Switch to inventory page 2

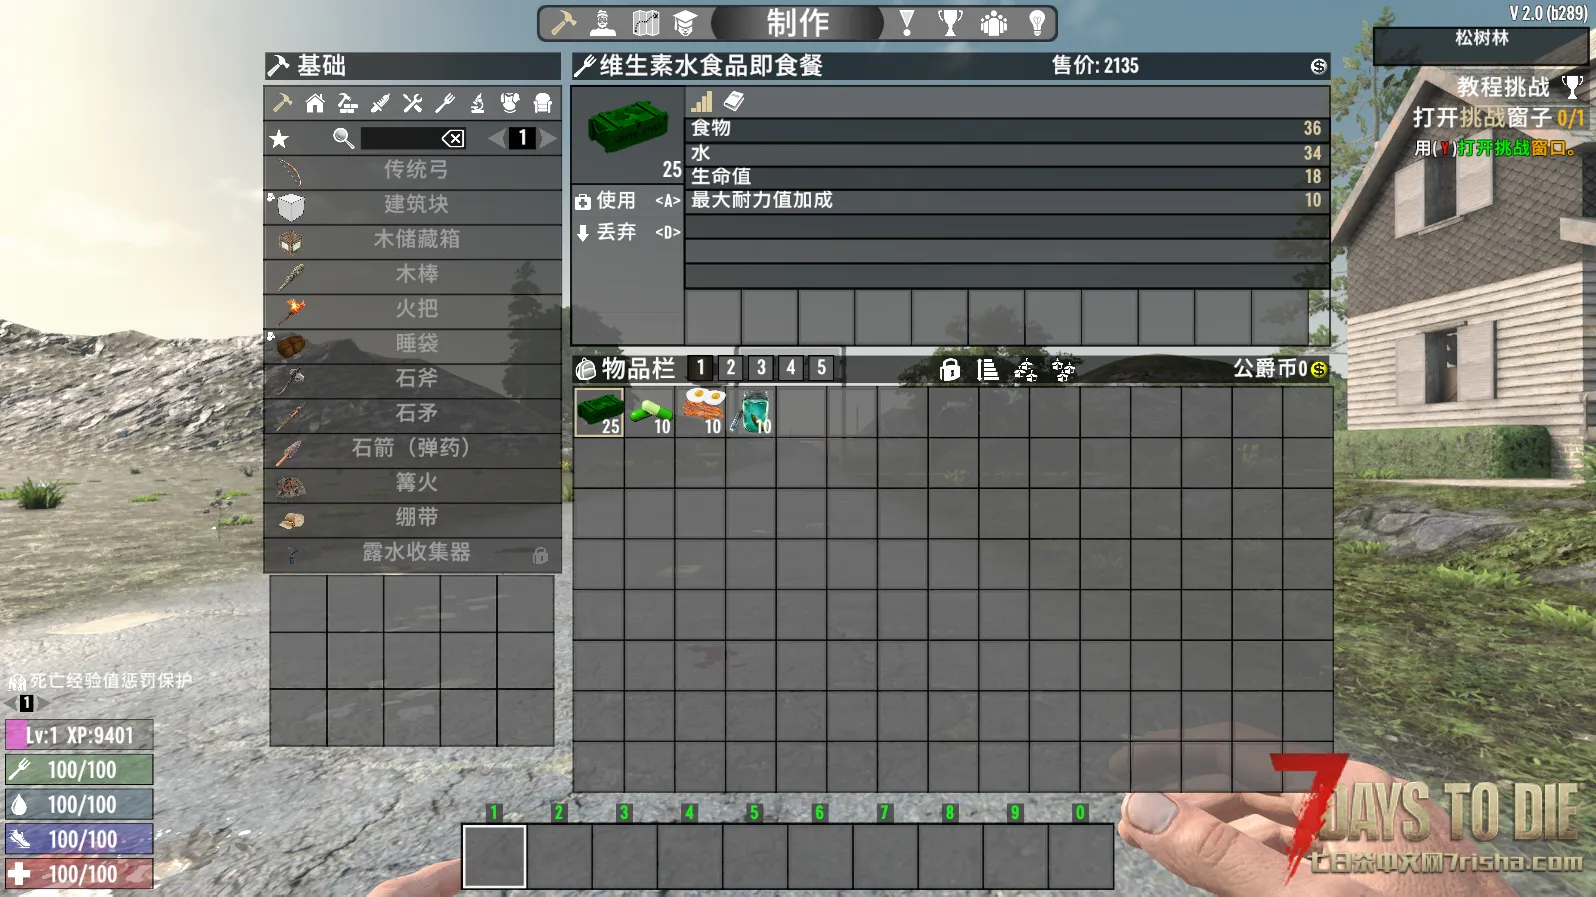click(x=731, y=368)
